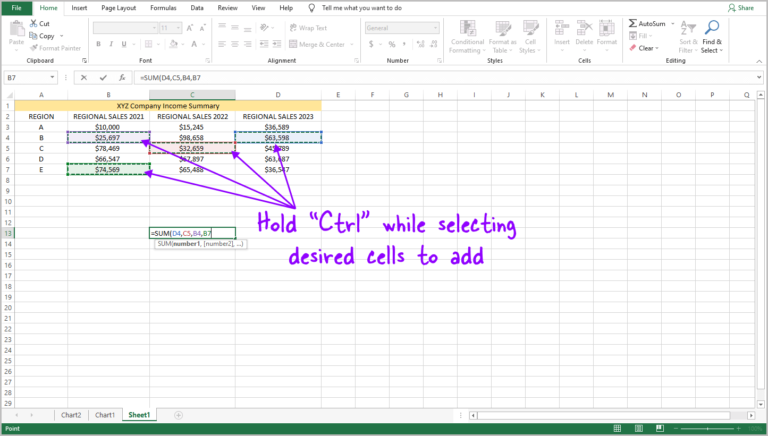Viewport: 768px width, 436px height.
Task: Switch to the Page Layout tab
Action: 119,8
